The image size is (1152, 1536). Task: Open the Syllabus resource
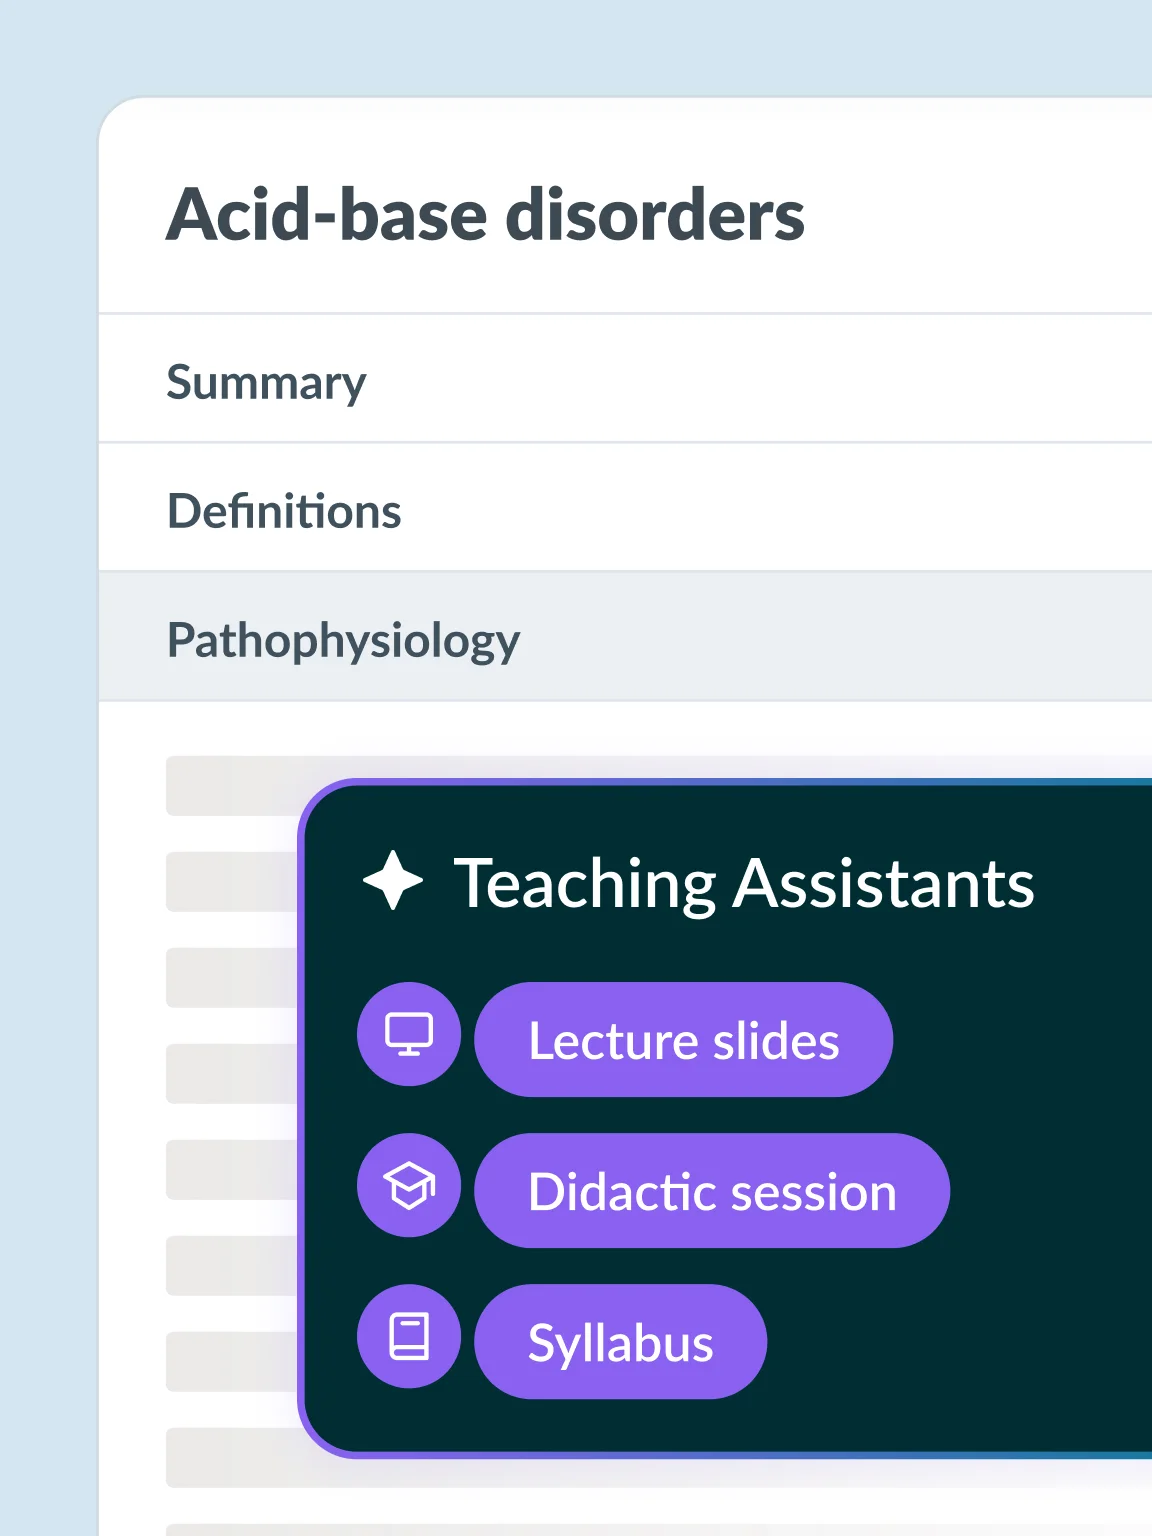click(x=620, y=1341)
